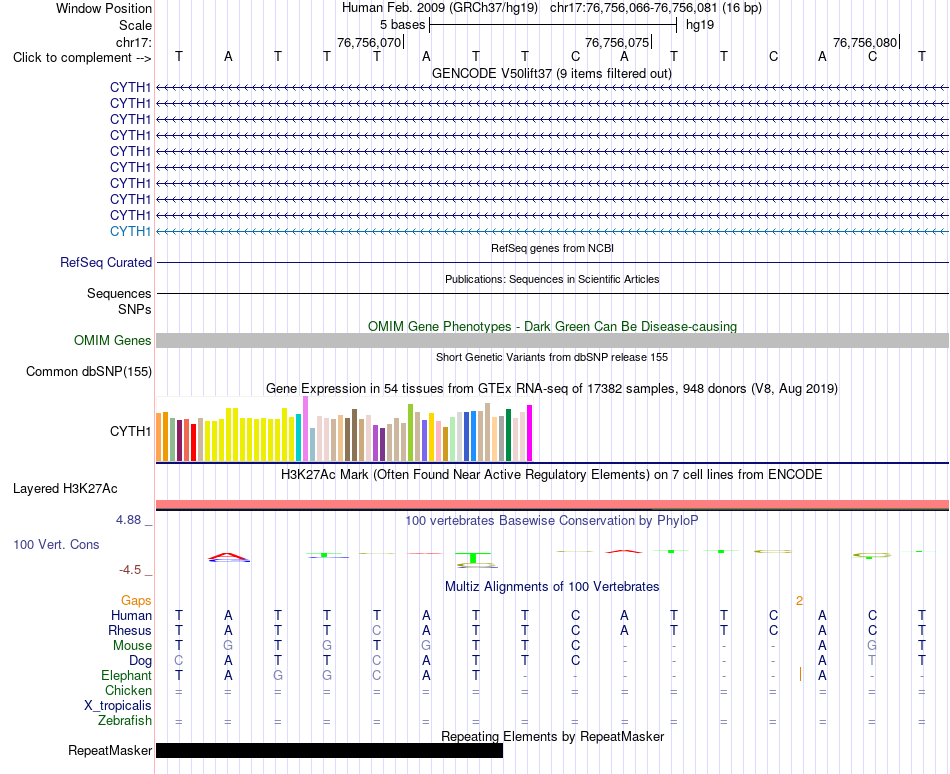Open 'Repeating Elements by RepeatMasker' title
The width and height of the screenshot is (950, 774).
pos(552,737)
